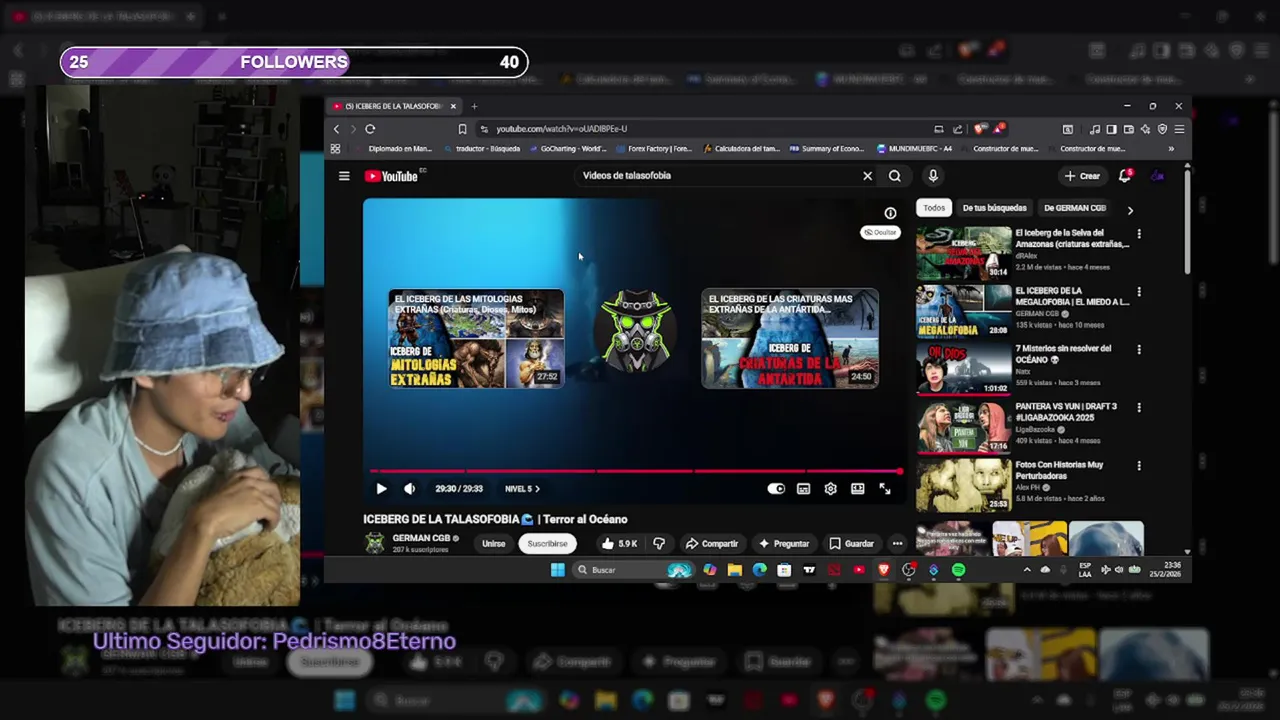
Task: Dislike the video with thumbs down
Action: (x=659, y=544)
